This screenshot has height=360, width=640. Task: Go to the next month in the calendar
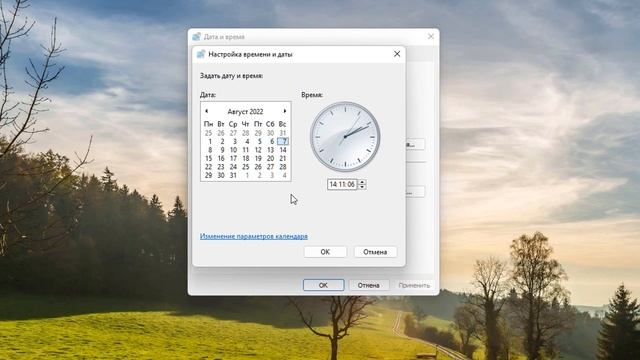[x=284, y=111]
